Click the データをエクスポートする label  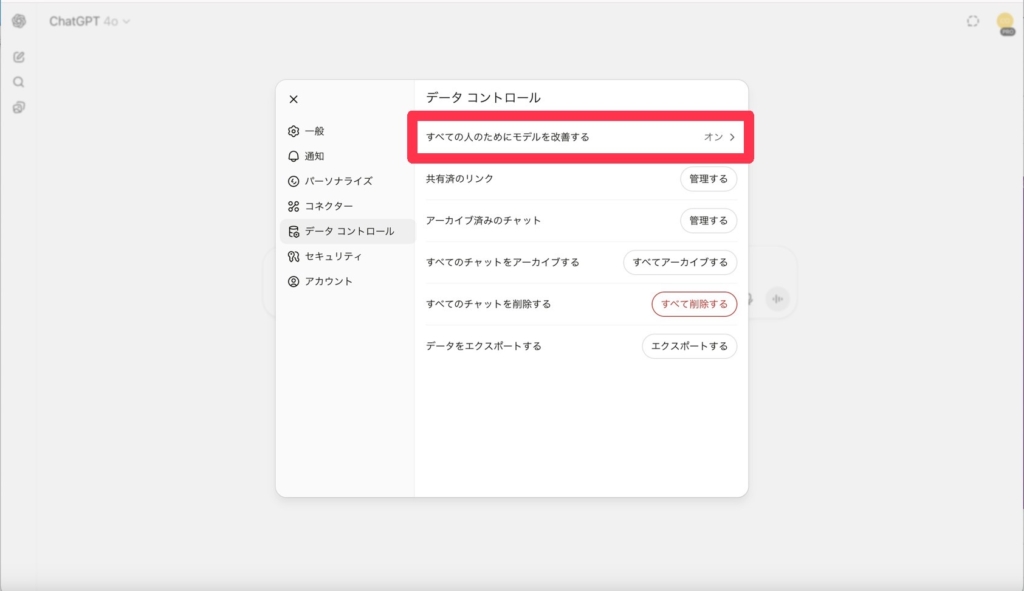pos(484,346)
